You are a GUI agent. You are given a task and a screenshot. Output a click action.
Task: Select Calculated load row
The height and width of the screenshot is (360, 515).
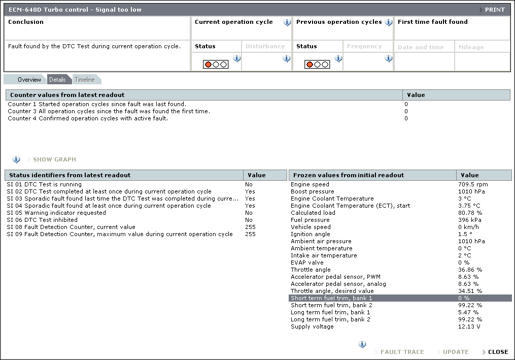coord(400,213)
